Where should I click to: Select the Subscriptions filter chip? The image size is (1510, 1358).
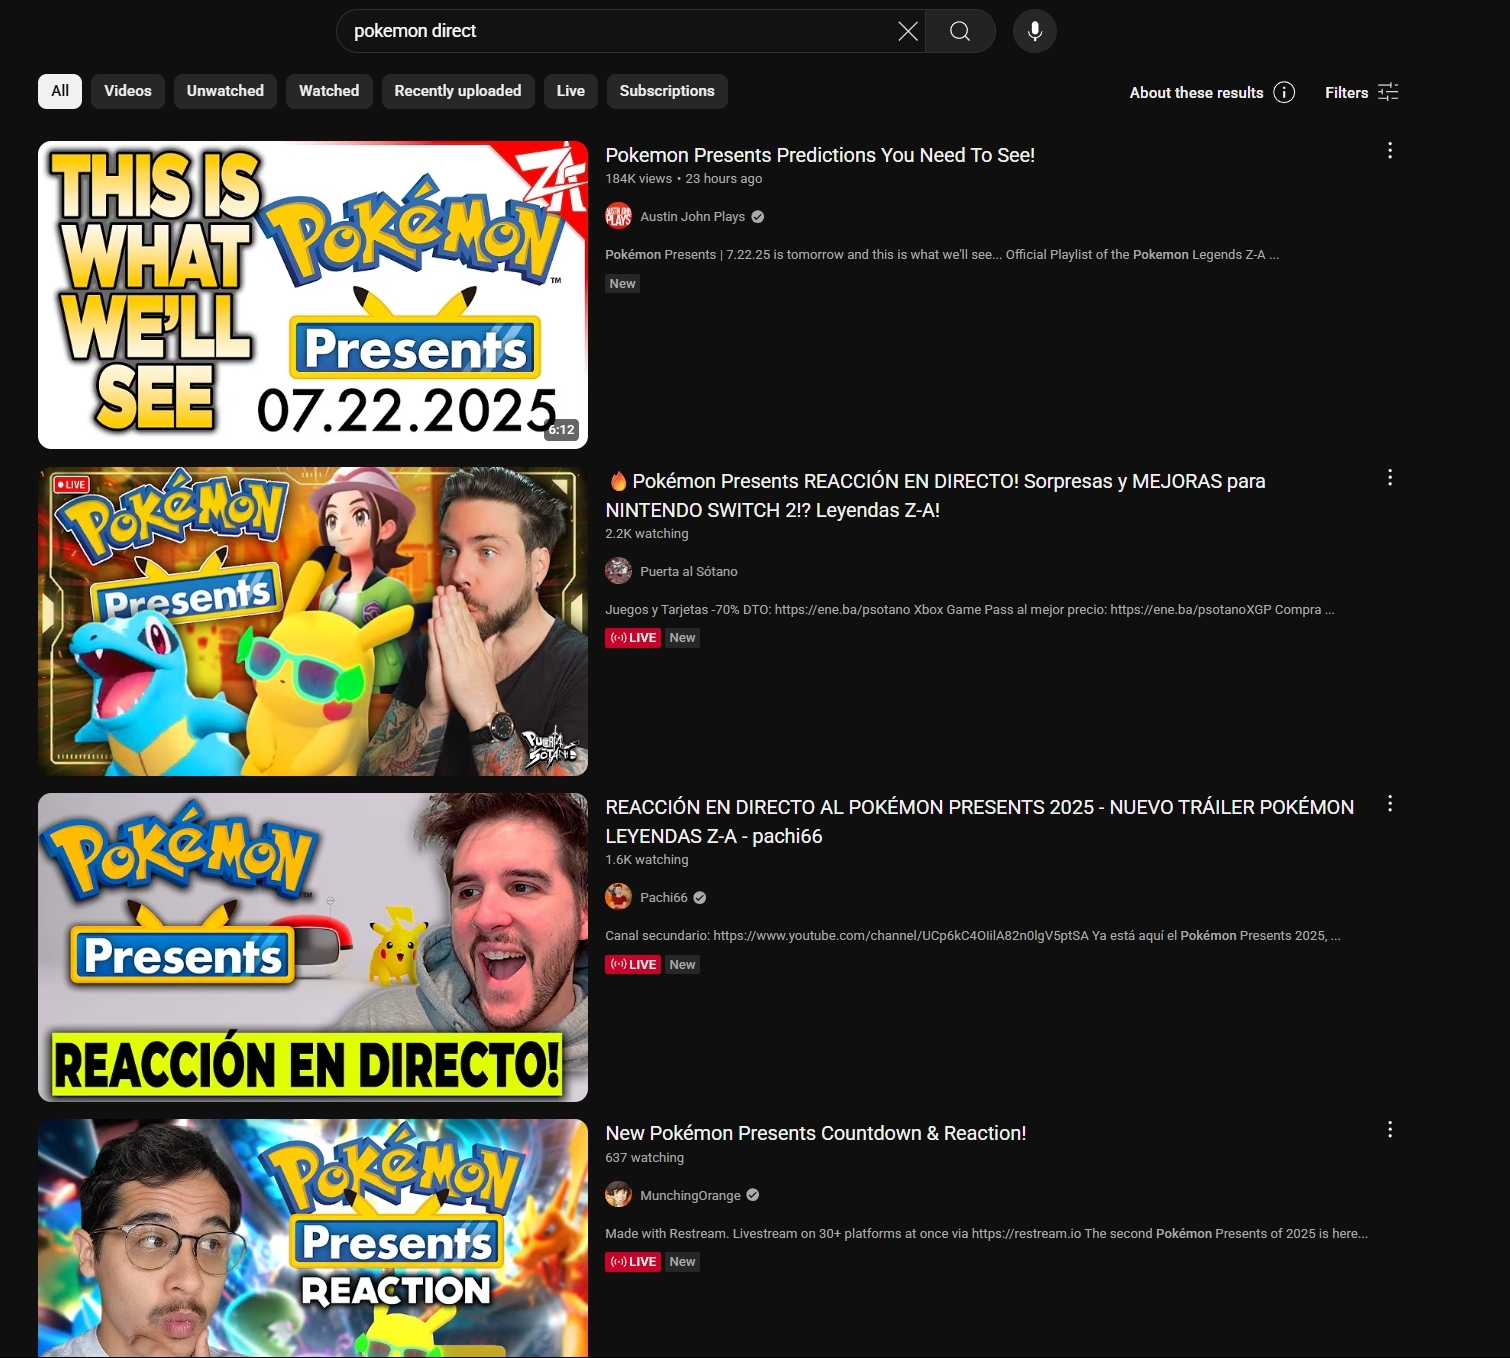click(667, 91)
